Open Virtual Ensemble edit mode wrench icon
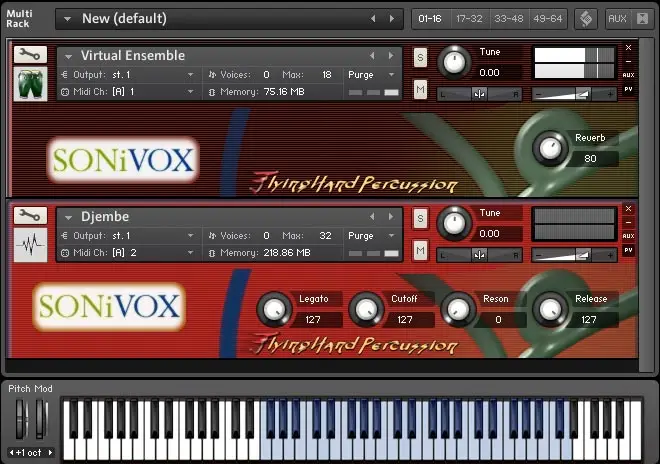The height and width of the screenshot is (464, 660). click(x=30, y=55)
